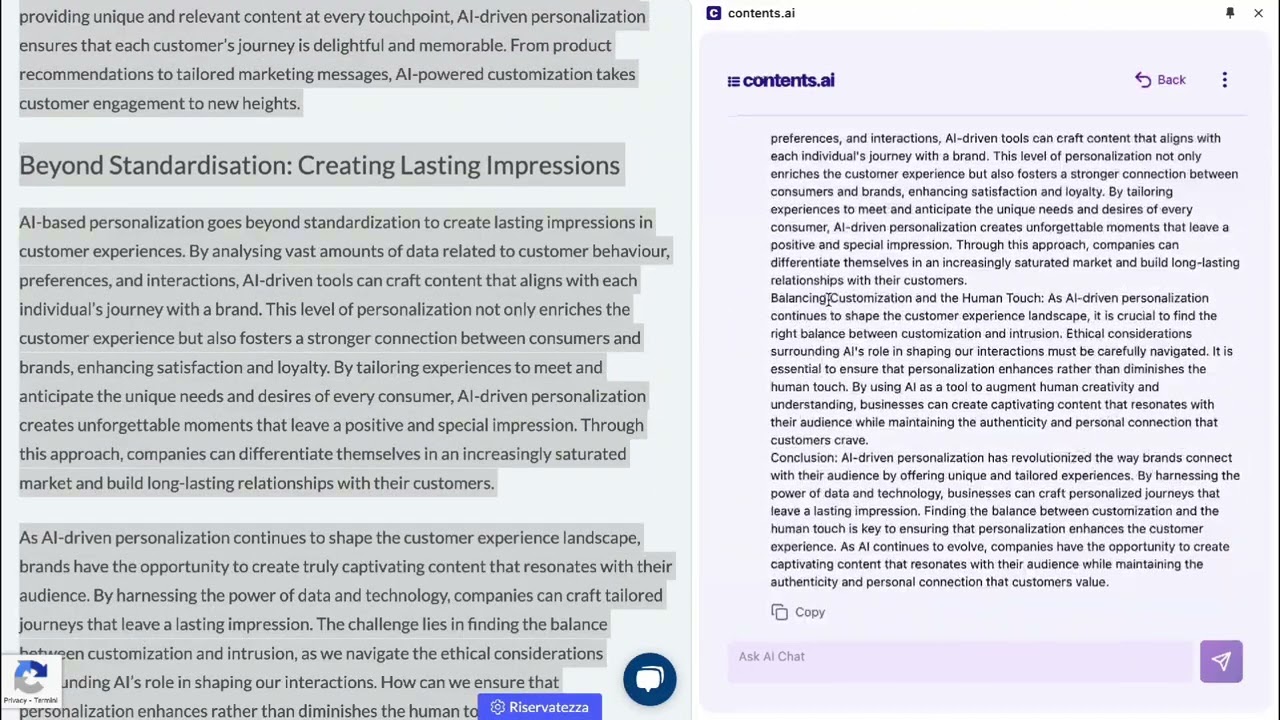Pin the contents.ai side panel
The height and width of the screenshot is (720, 1280).
point(1230,13)
